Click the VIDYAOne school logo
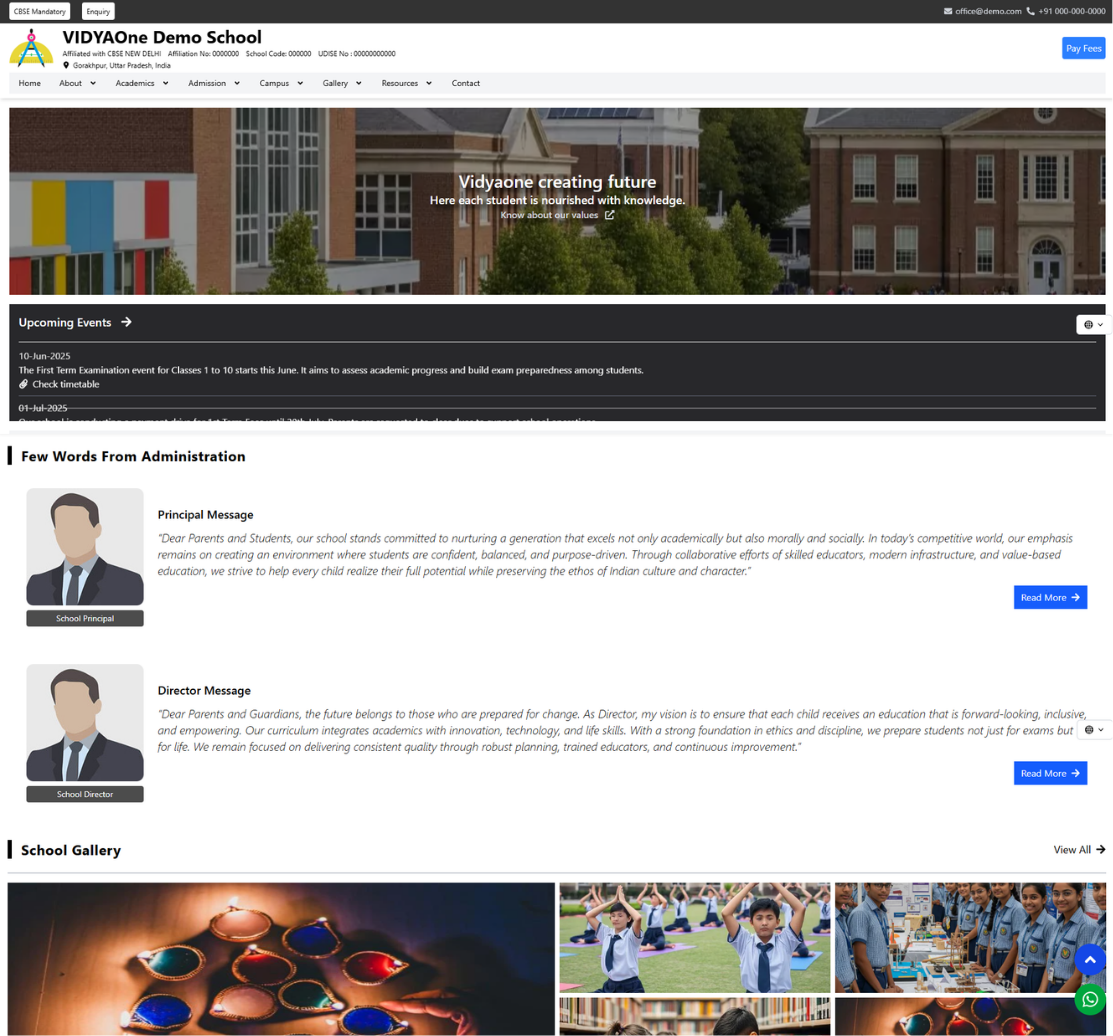This screenshot has height=1036, width=1113. 31,48
